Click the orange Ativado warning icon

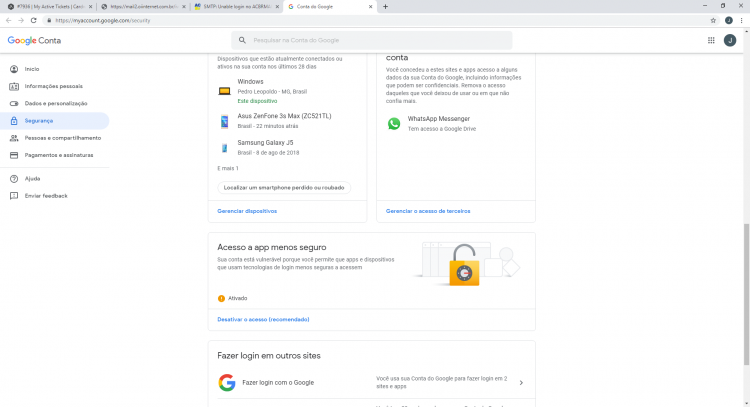(221, 298)
